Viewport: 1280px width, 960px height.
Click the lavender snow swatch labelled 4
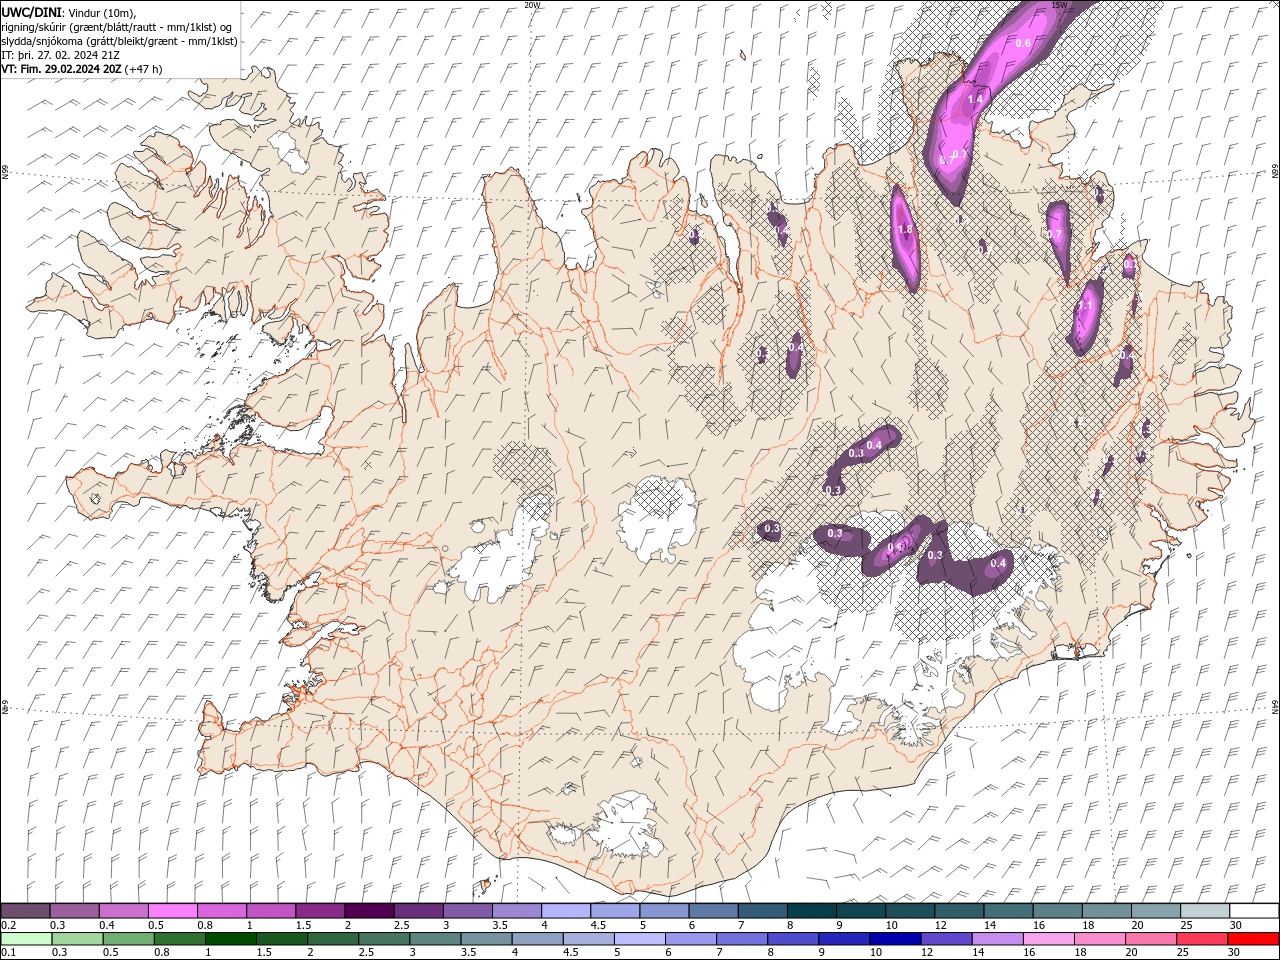(566, 911)
